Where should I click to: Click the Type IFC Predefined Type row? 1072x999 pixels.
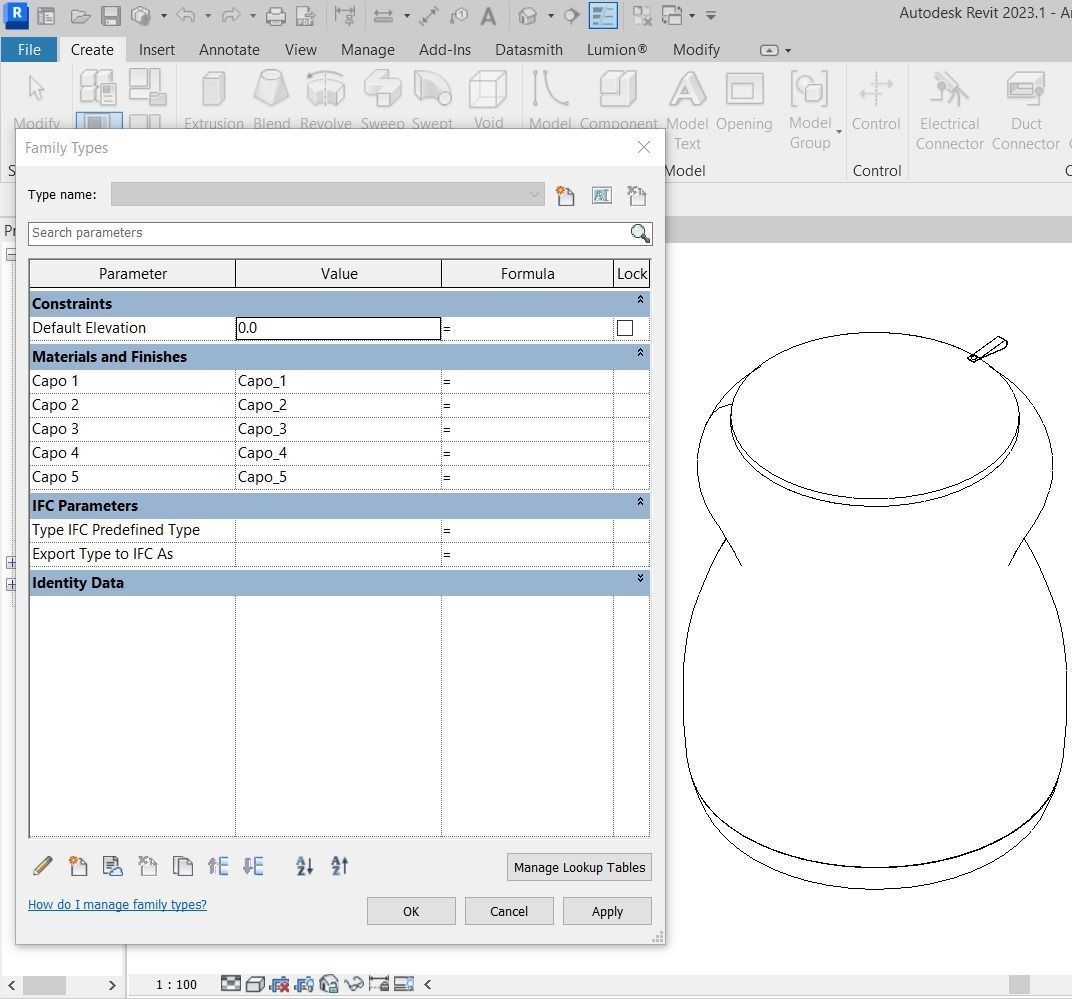(x=339, y=530)
